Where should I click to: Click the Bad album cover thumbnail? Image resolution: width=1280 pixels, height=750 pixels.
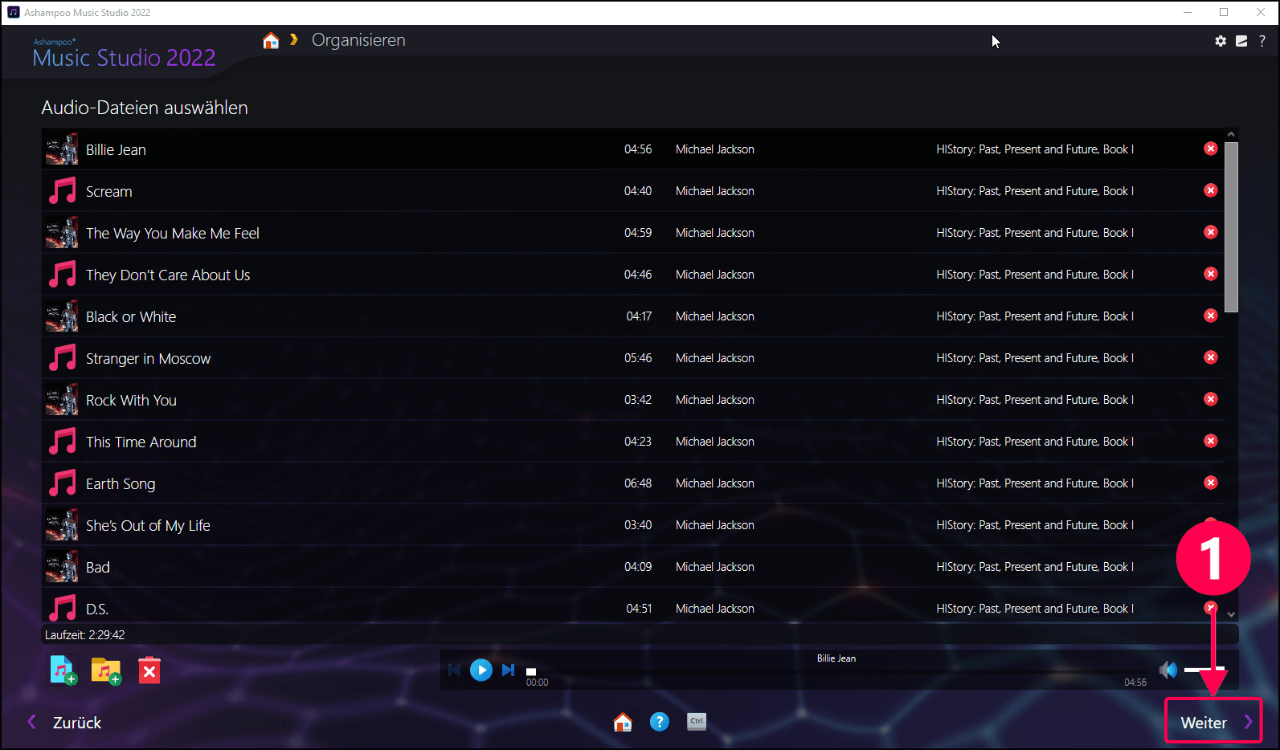[62, 566]
